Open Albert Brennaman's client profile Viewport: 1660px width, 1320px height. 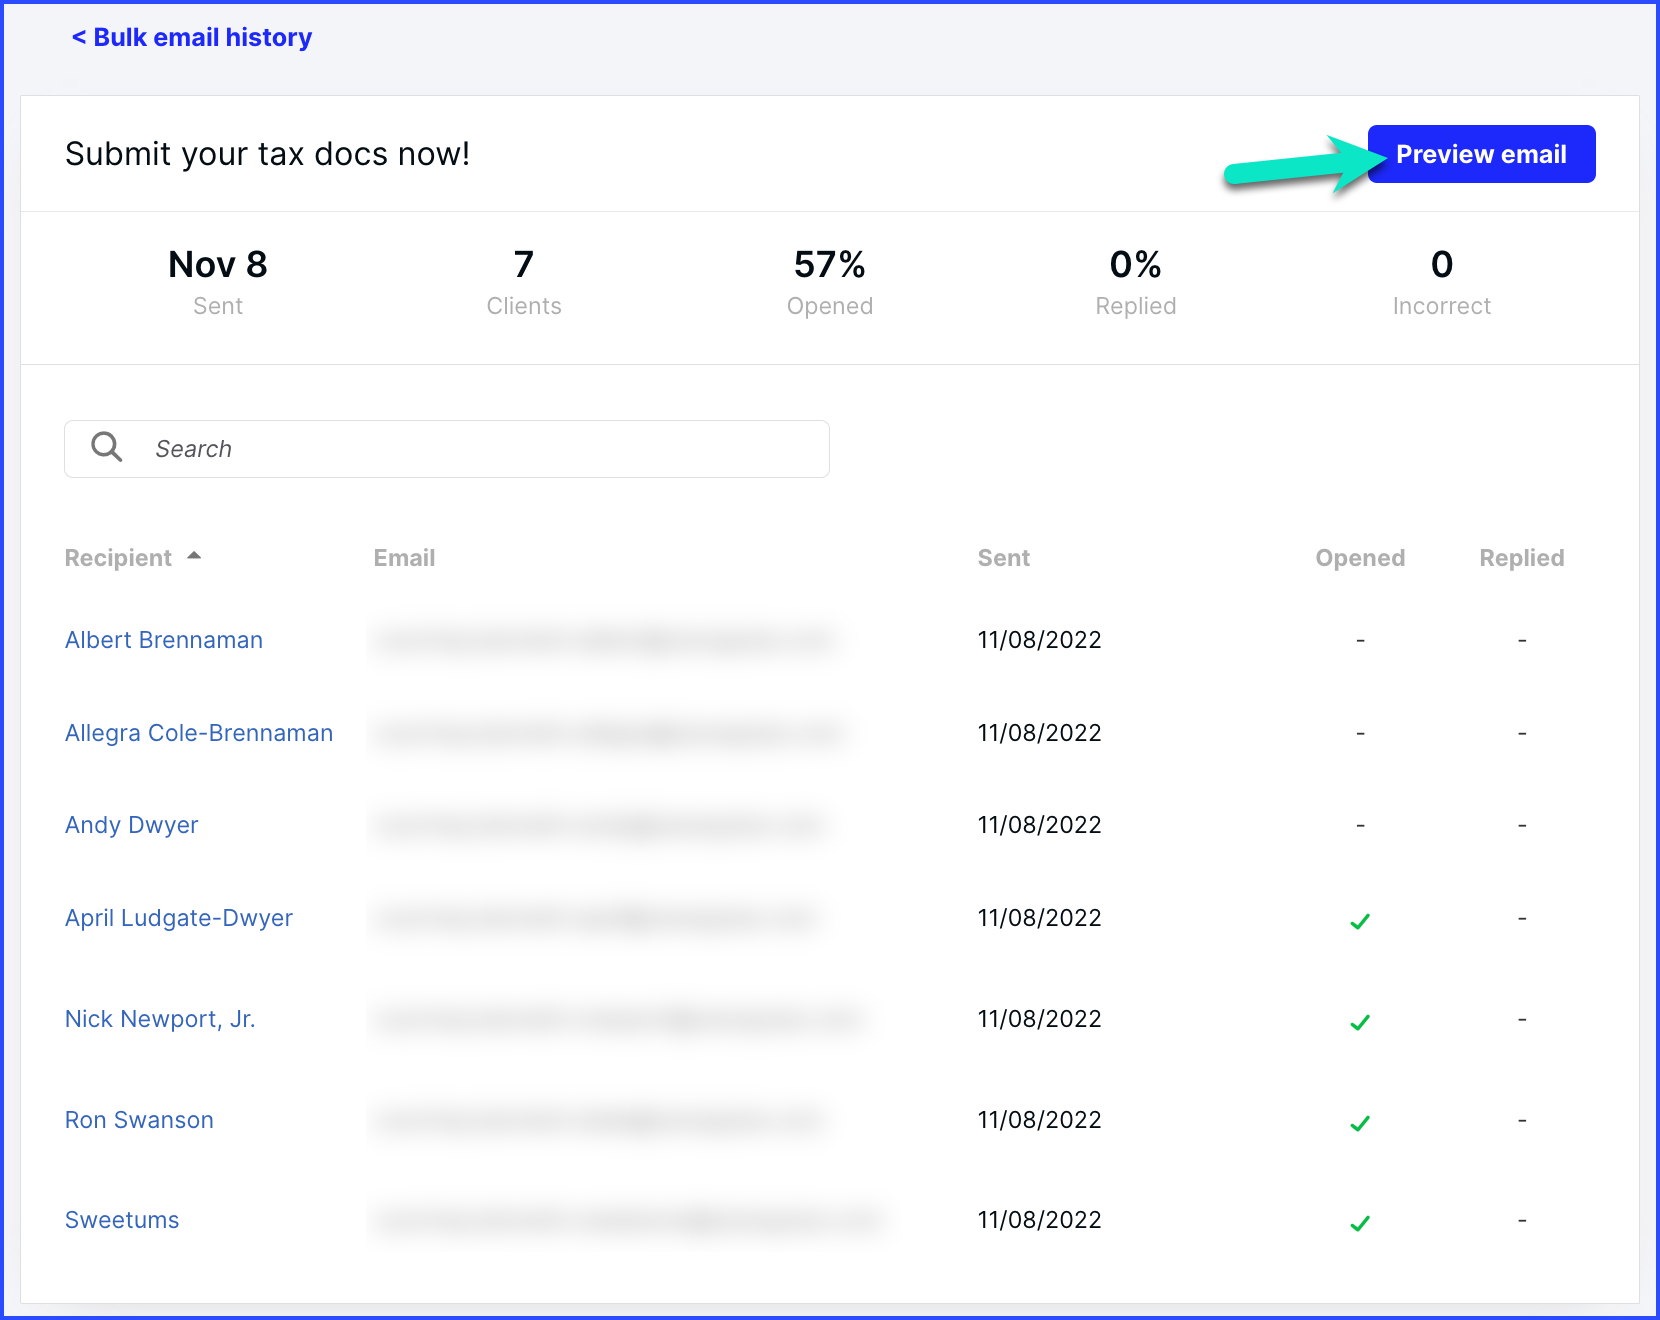point(164,640)
